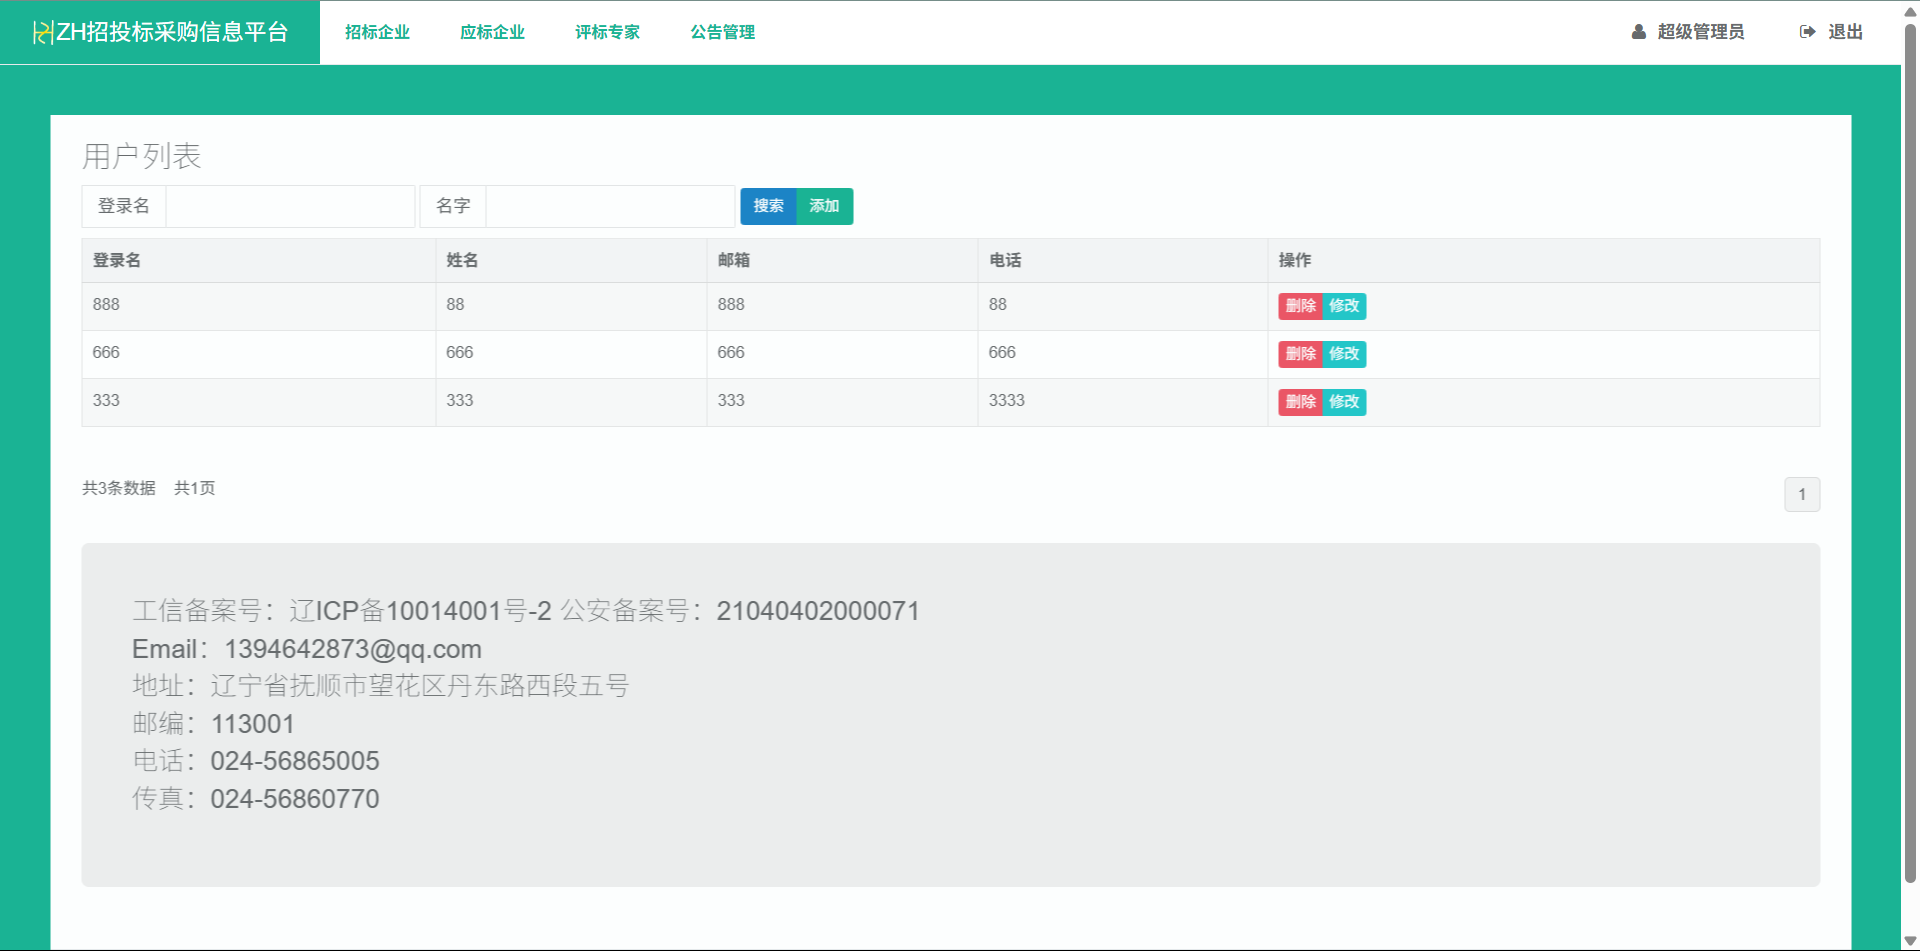Edit the user row 666

(1344, 354)
